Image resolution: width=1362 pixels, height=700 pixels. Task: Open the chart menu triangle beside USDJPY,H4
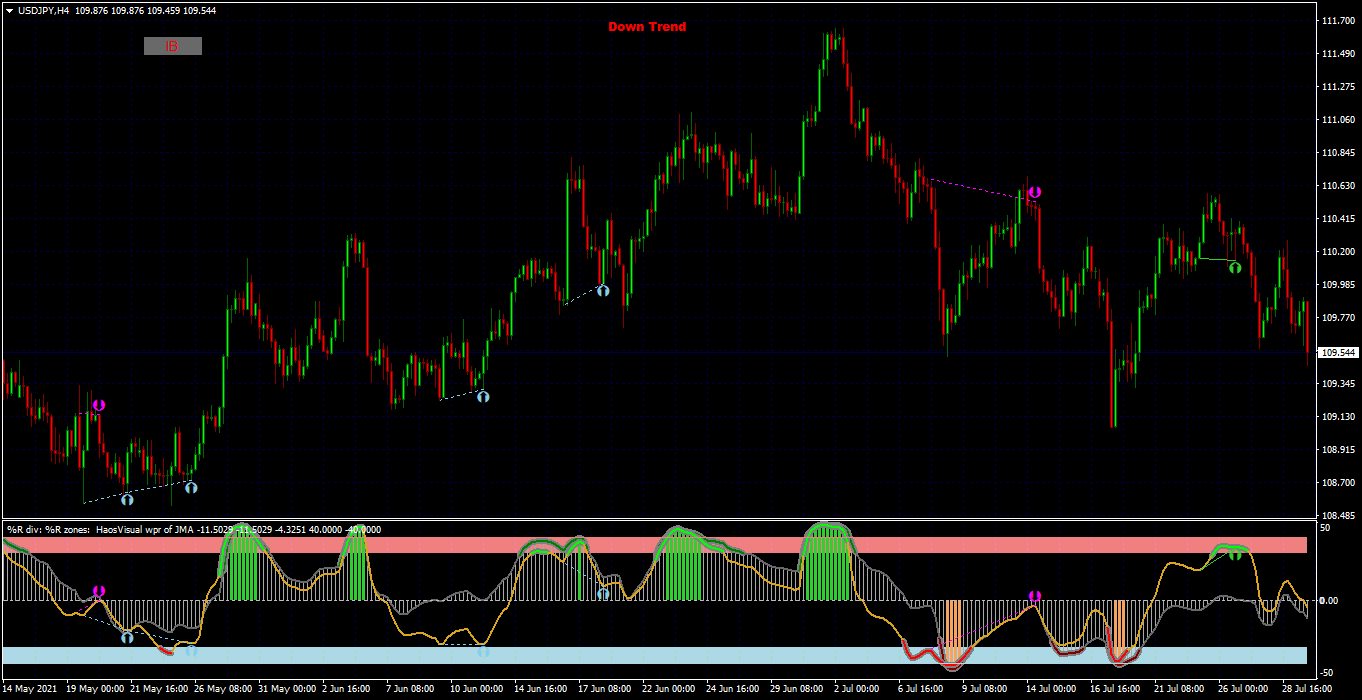click(x=9, y=10)
